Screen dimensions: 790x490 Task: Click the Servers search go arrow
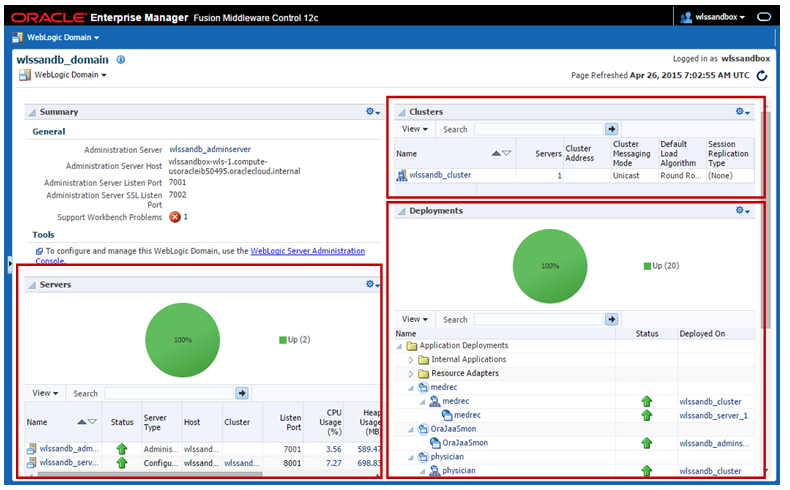pos(241,393)
